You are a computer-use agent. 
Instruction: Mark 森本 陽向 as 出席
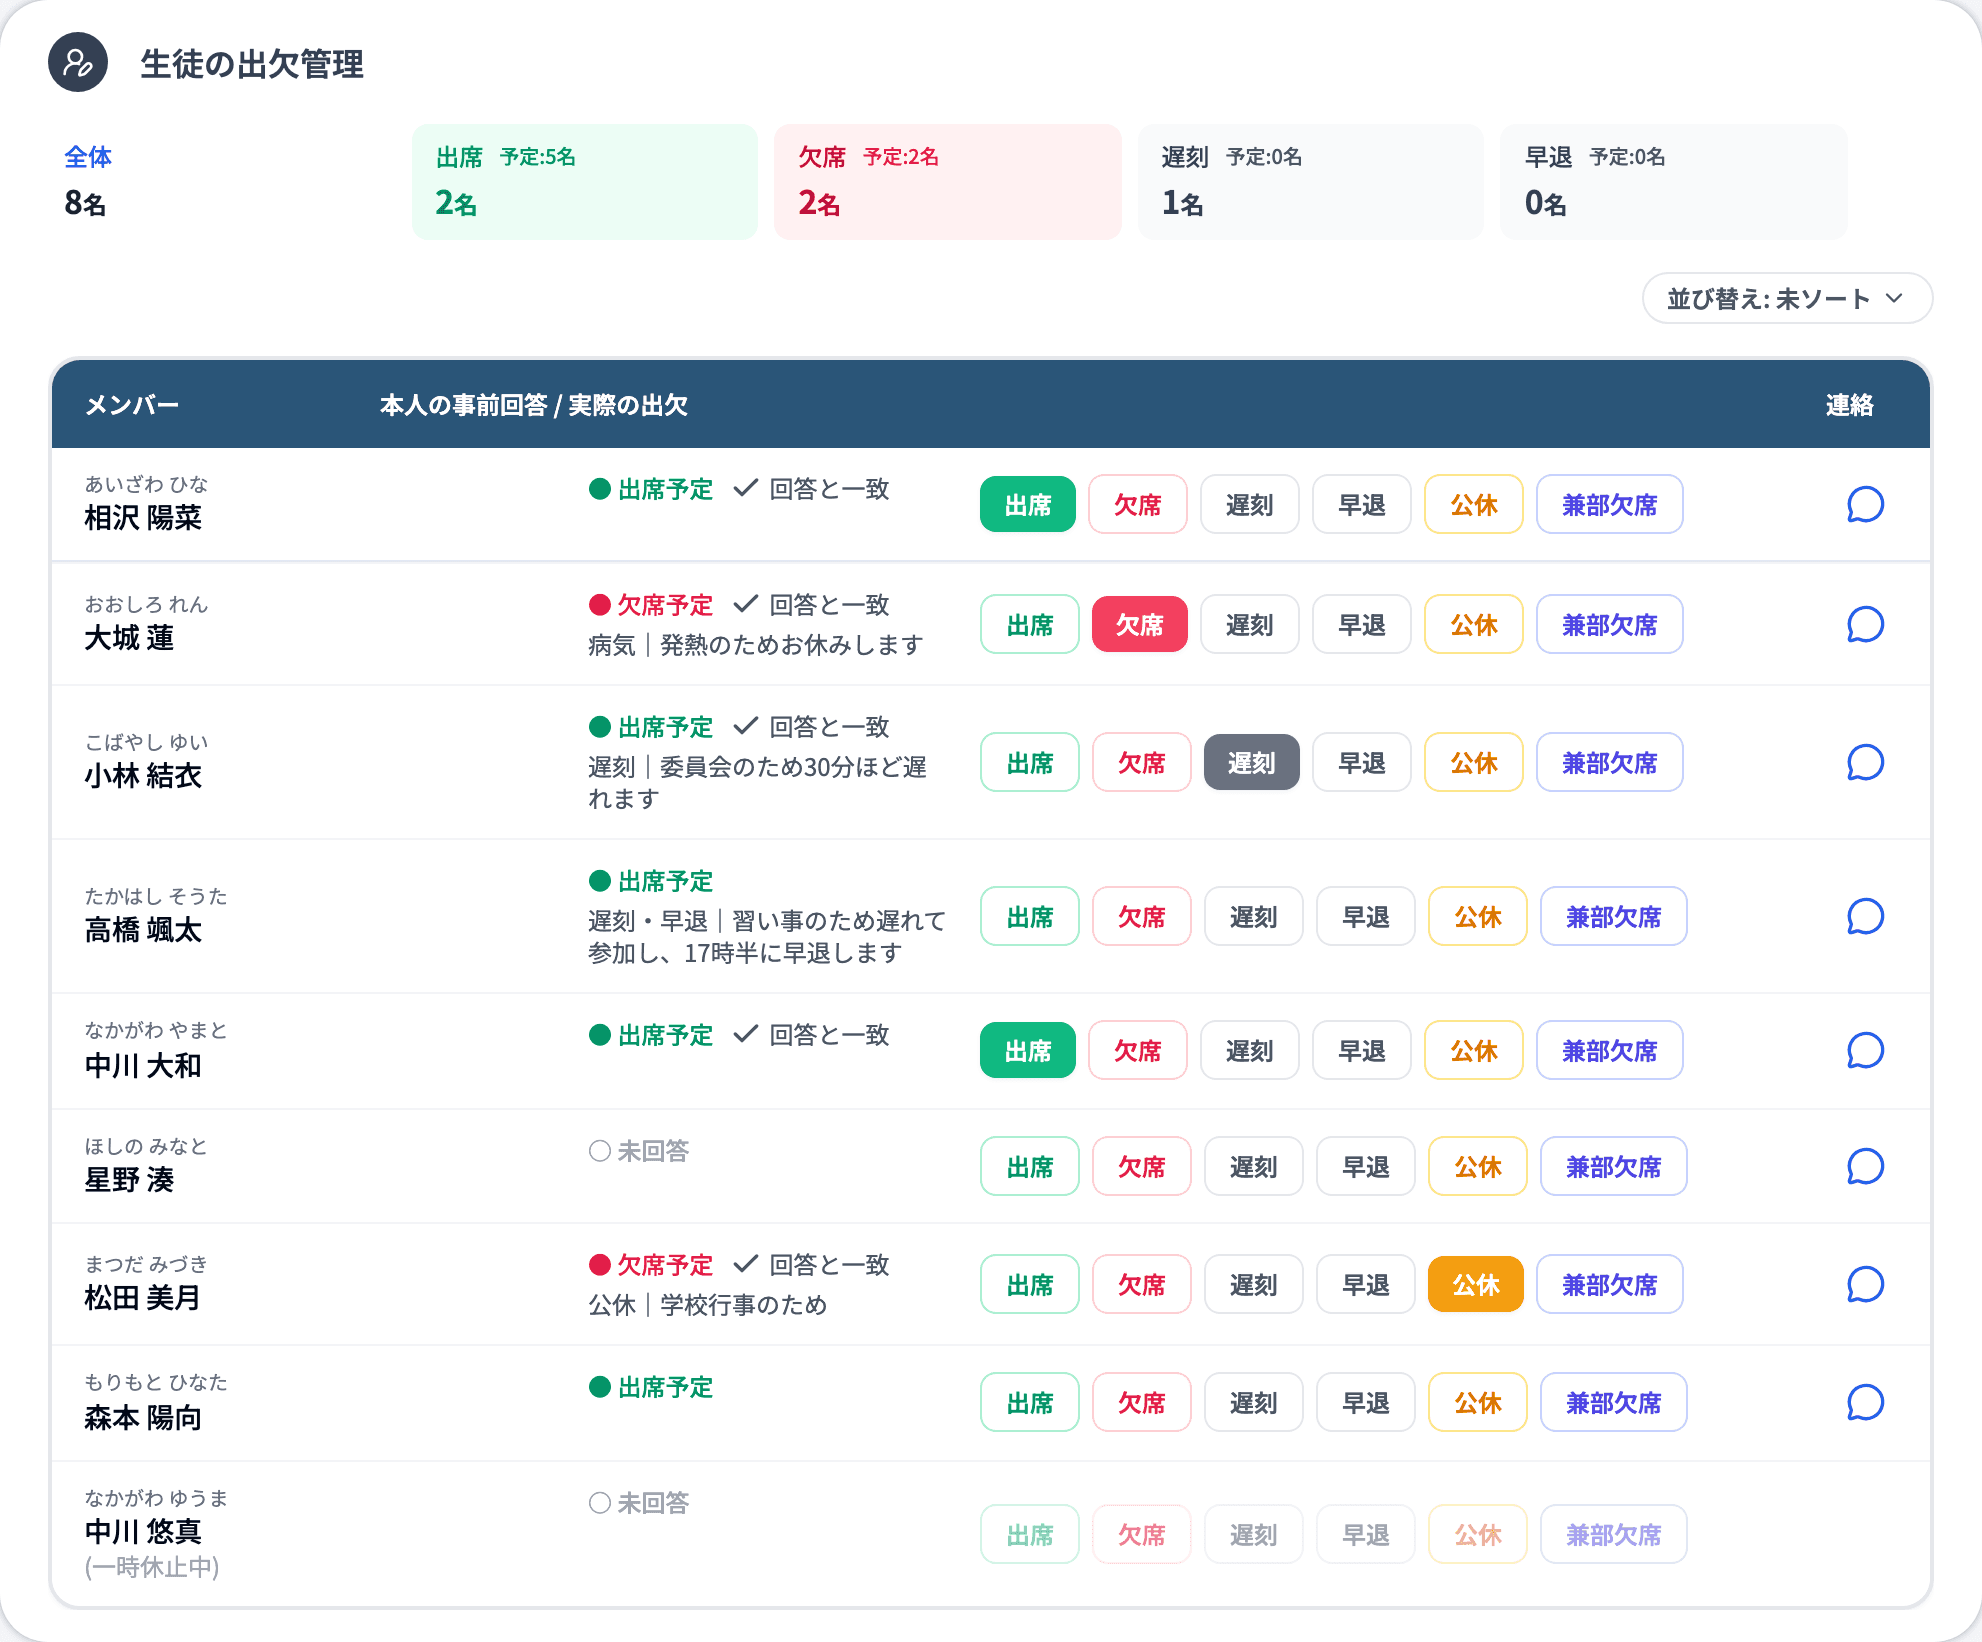pyautogui.click(x=1030, y=1403)
